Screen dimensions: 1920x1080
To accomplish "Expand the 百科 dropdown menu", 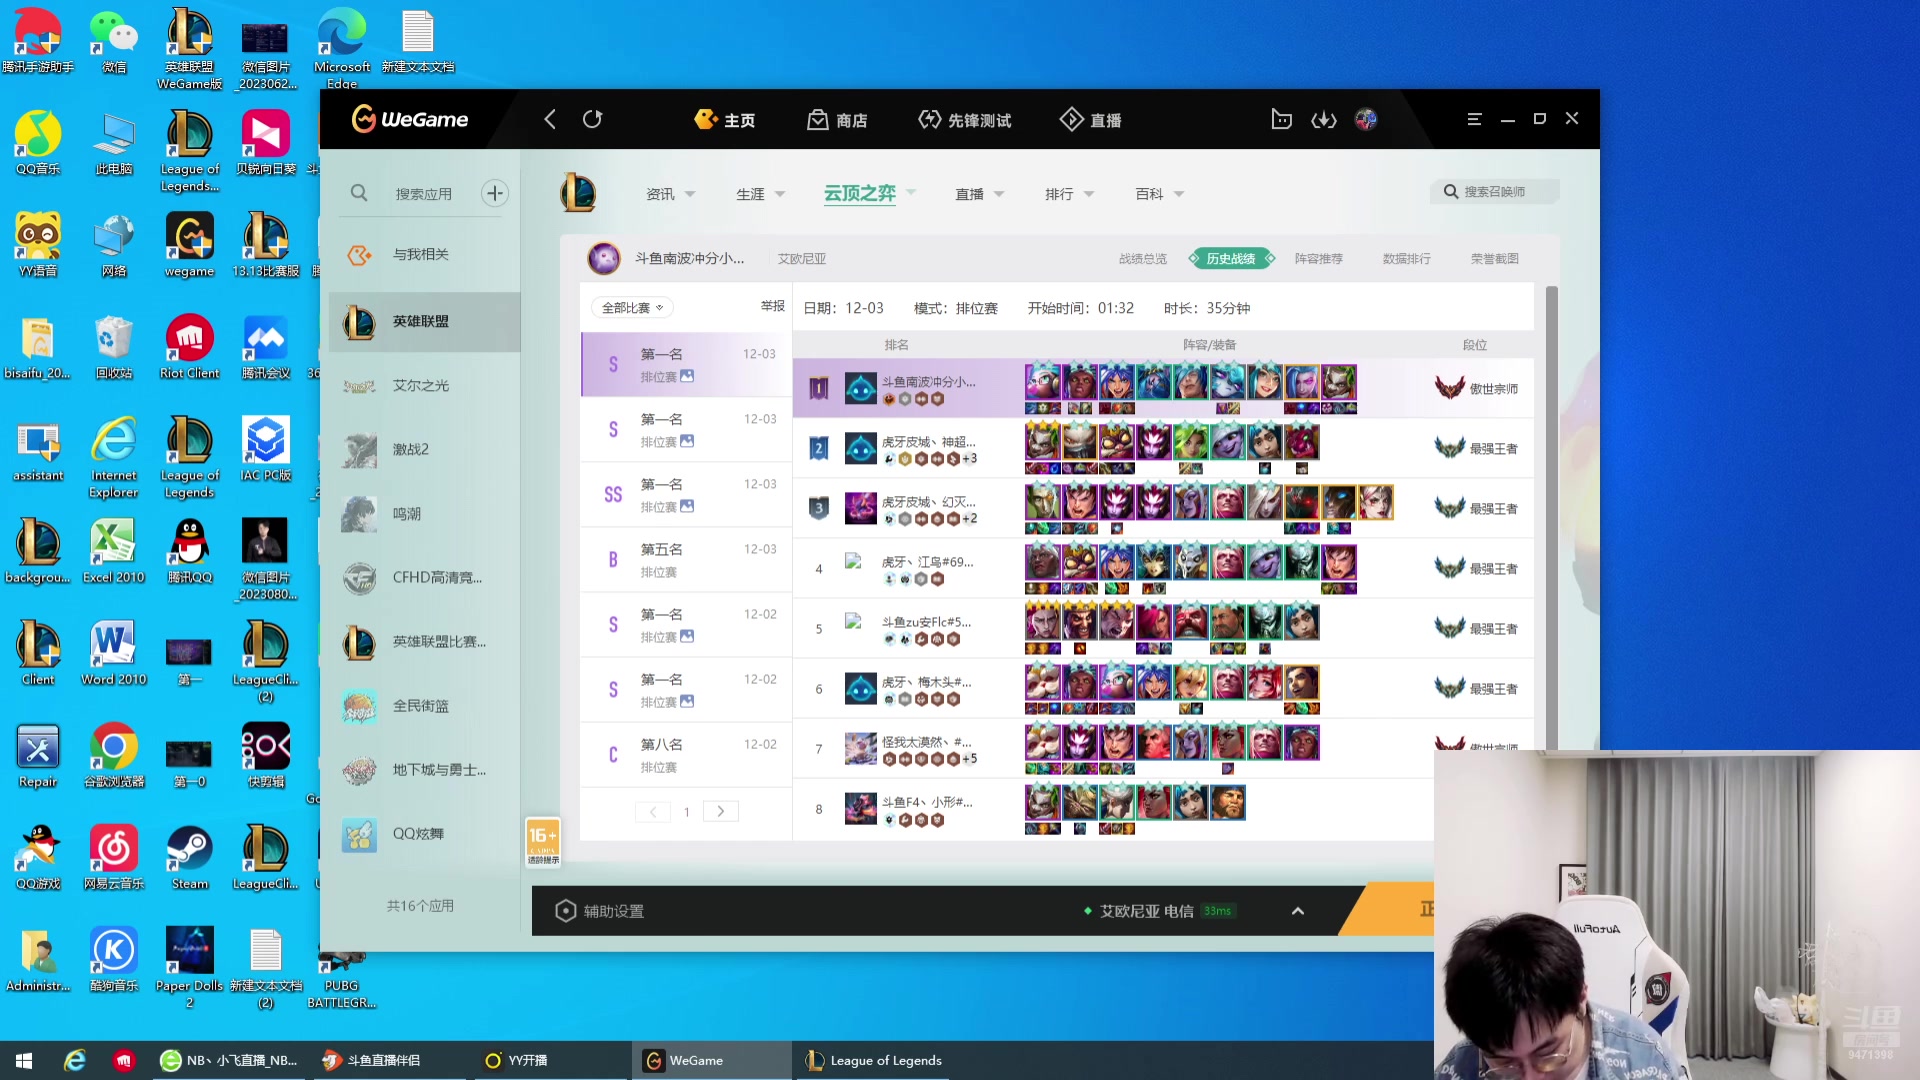I will pyautogui.click(x=1179, y=194).
